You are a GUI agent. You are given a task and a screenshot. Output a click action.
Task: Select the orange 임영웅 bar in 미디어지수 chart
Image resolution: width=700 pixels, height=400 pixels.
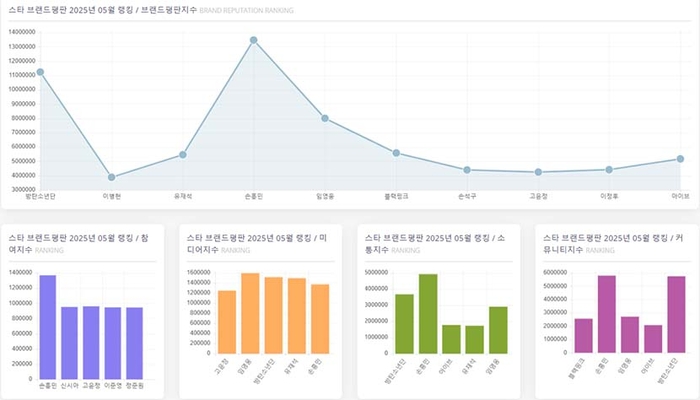250,313
